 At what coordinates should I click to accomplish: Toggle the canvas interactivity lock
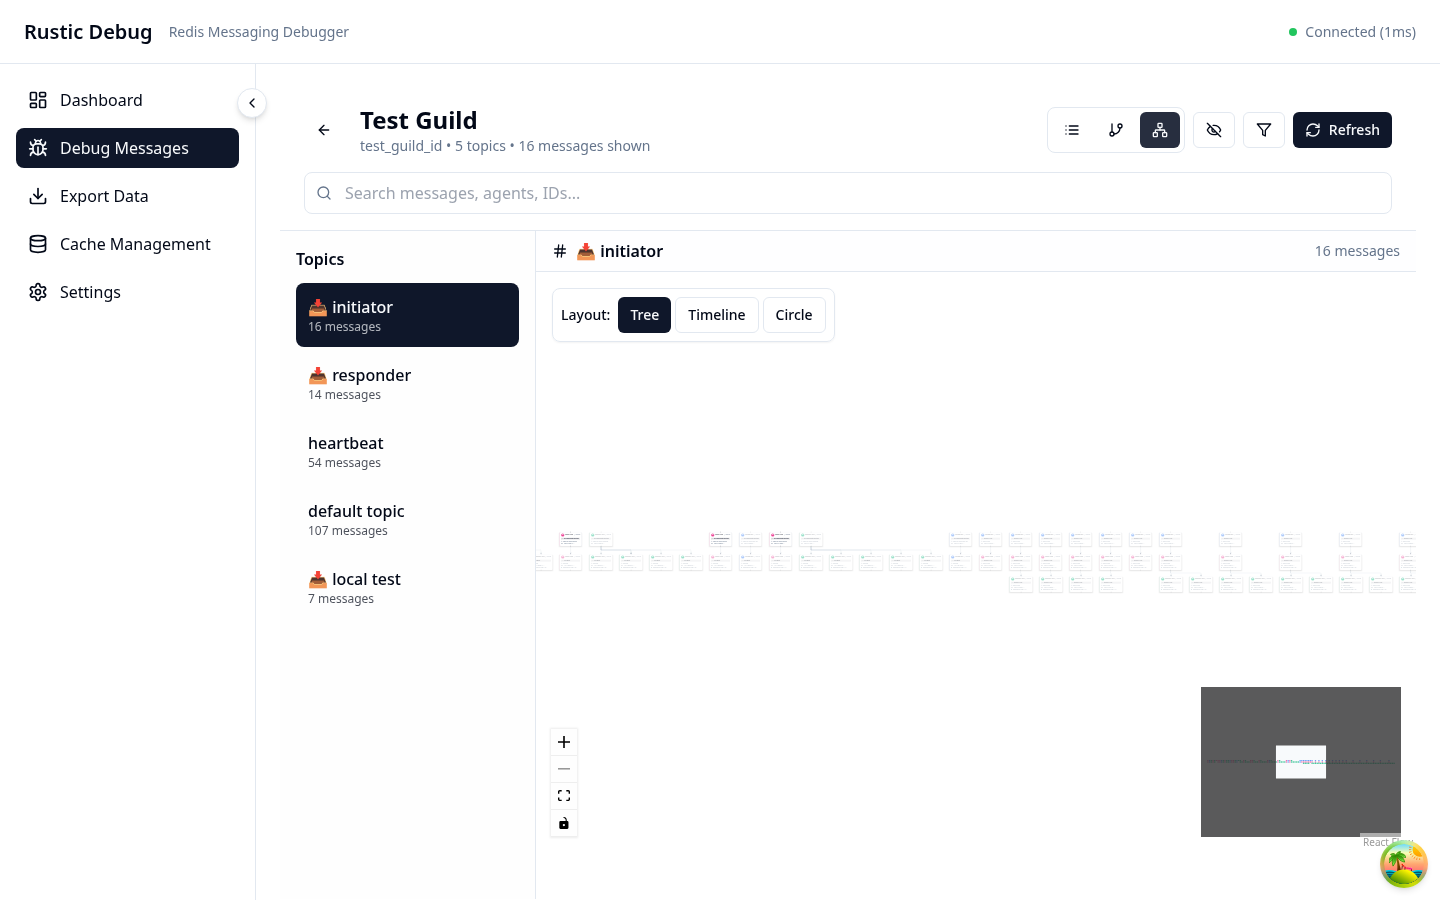pos(564,823)
